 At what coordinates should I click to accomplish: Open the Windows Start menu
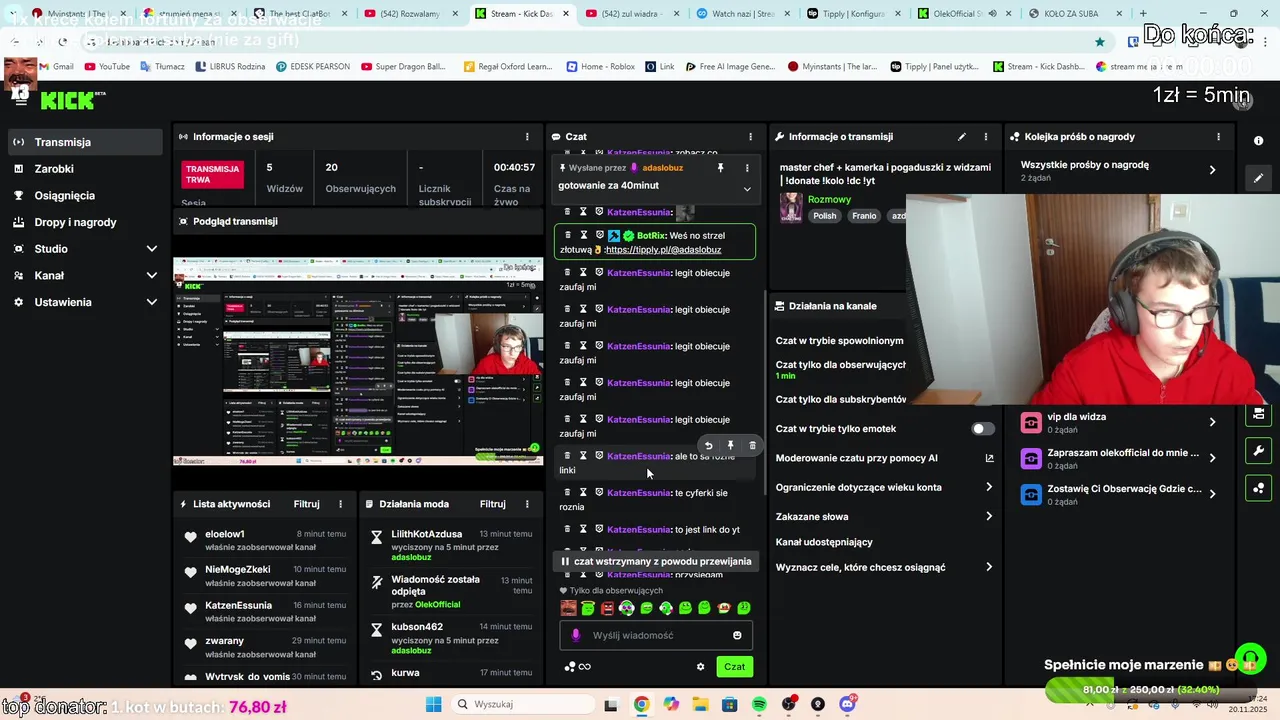click(433, 704)
